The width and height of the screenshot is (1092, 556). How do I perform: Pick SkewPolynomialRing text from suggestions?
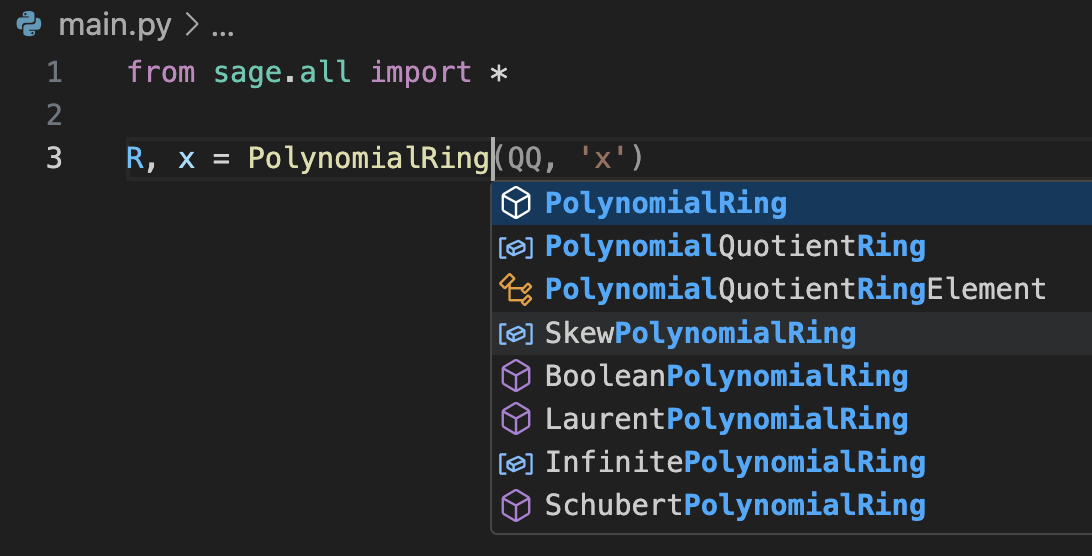(701, 333)
